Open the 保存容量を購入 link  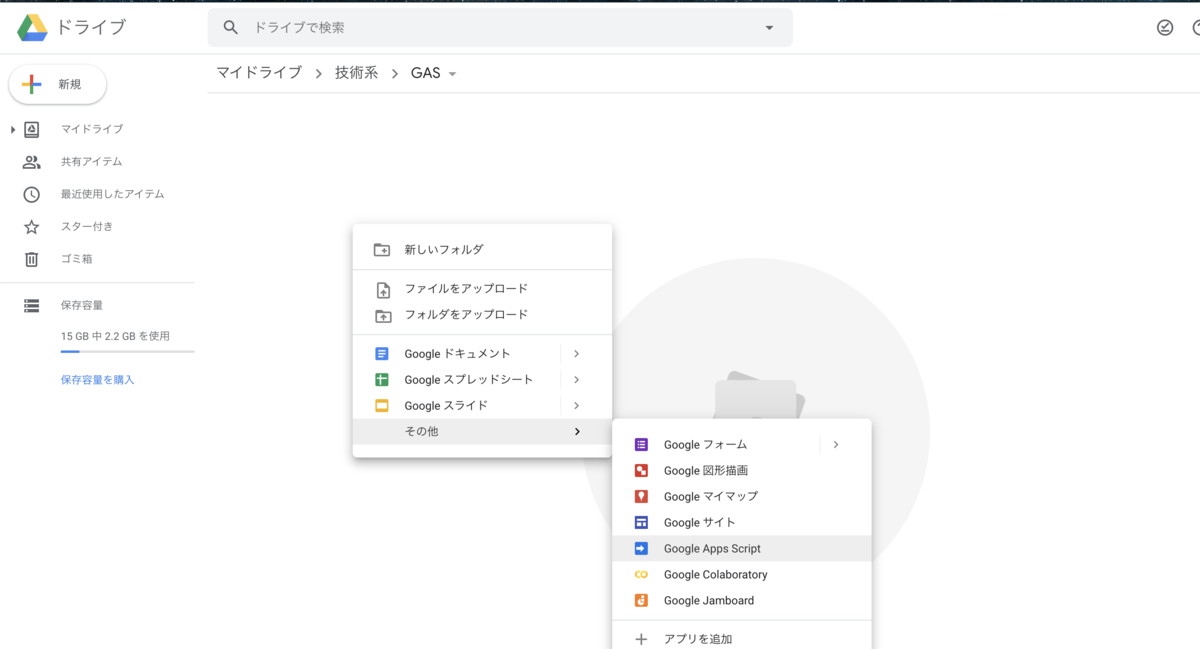[x=97, y=380]
